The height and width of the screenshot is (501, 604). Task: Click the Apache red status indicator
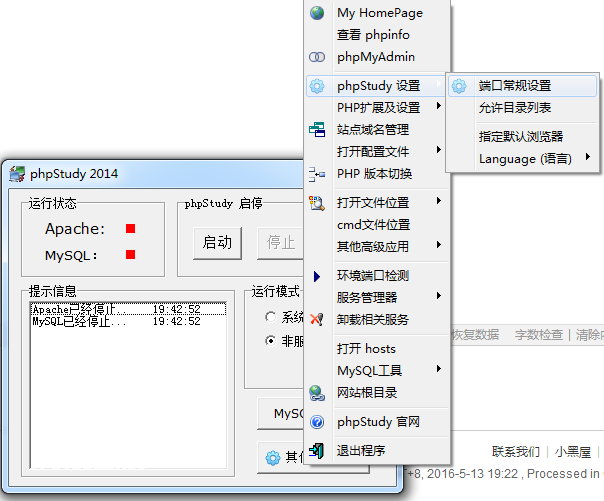pos(131,229)
